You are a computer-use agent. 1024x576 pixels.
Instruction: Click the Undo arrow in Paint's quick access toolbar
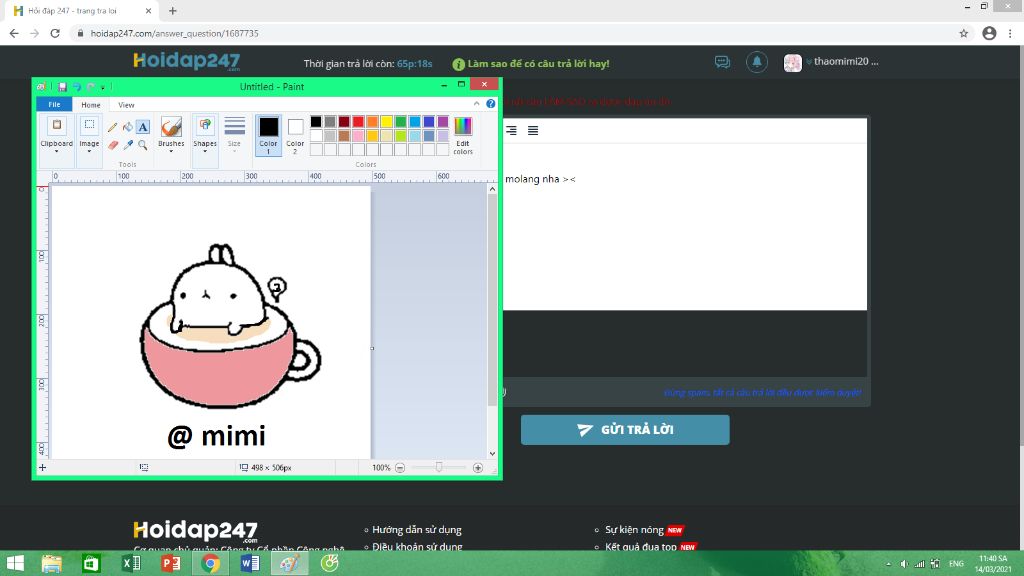point(76,86)
